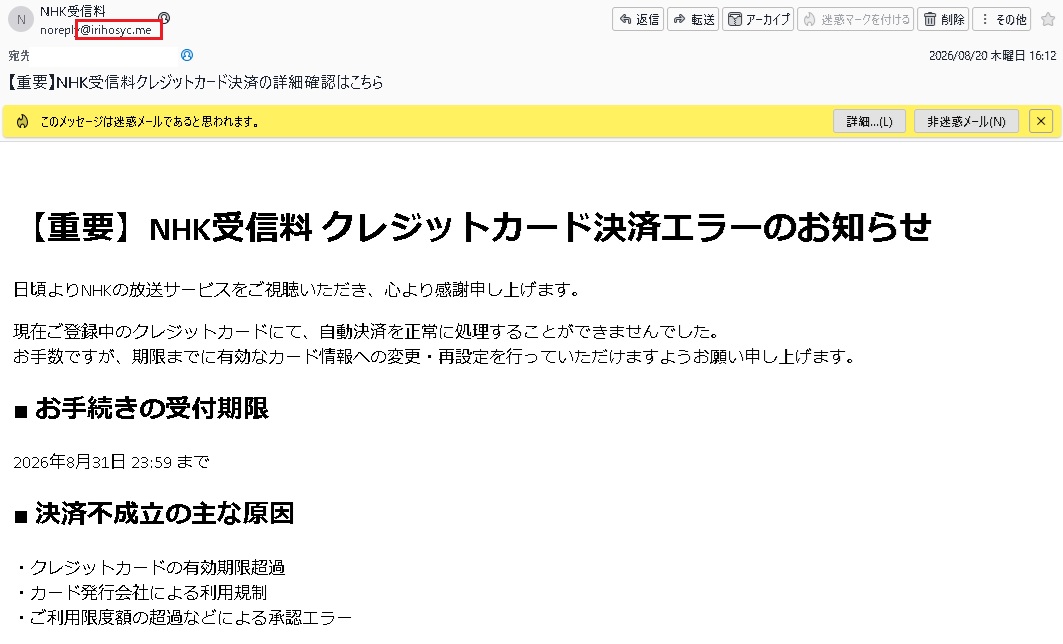Open junk details with 詳細...(L) button
Screen dimensions: 1063x644
pos(869,122)
